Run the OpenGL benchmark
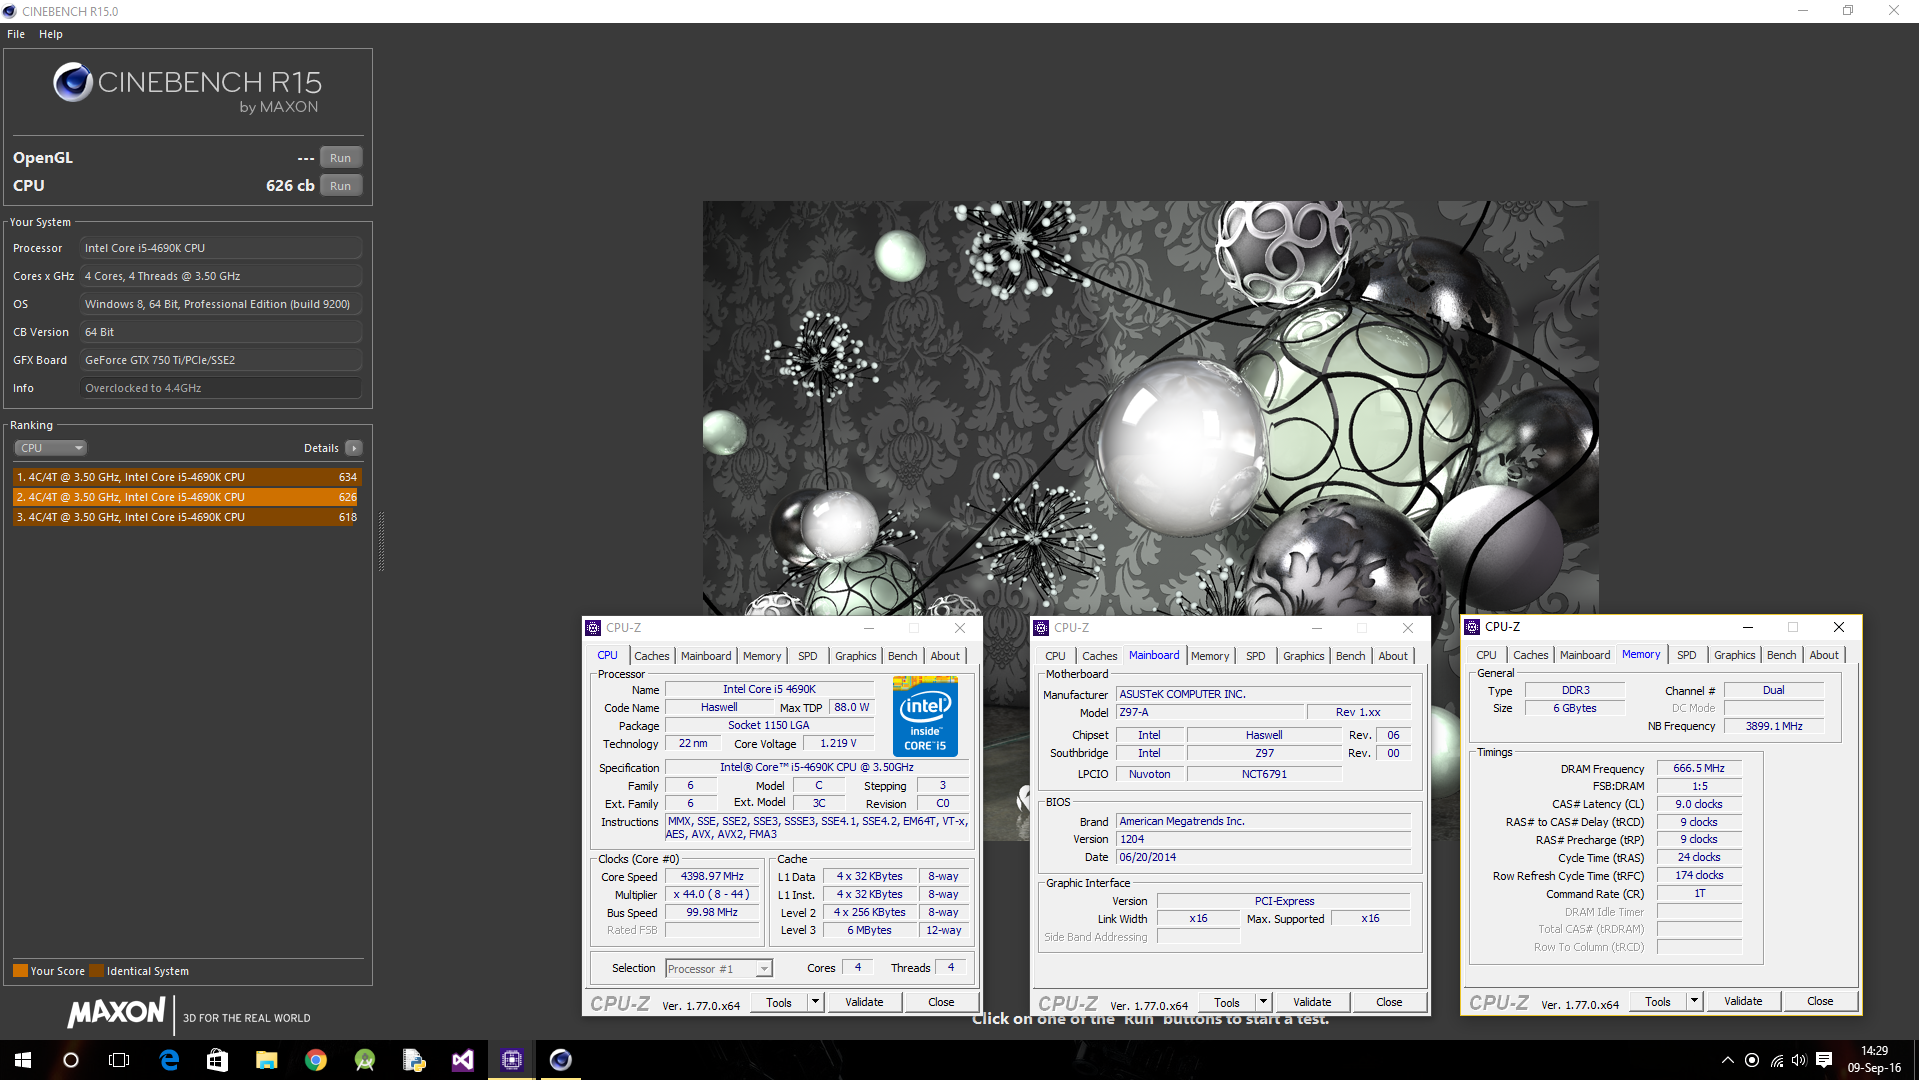This screenshot has height=1080, width=1919. point(341,158)
